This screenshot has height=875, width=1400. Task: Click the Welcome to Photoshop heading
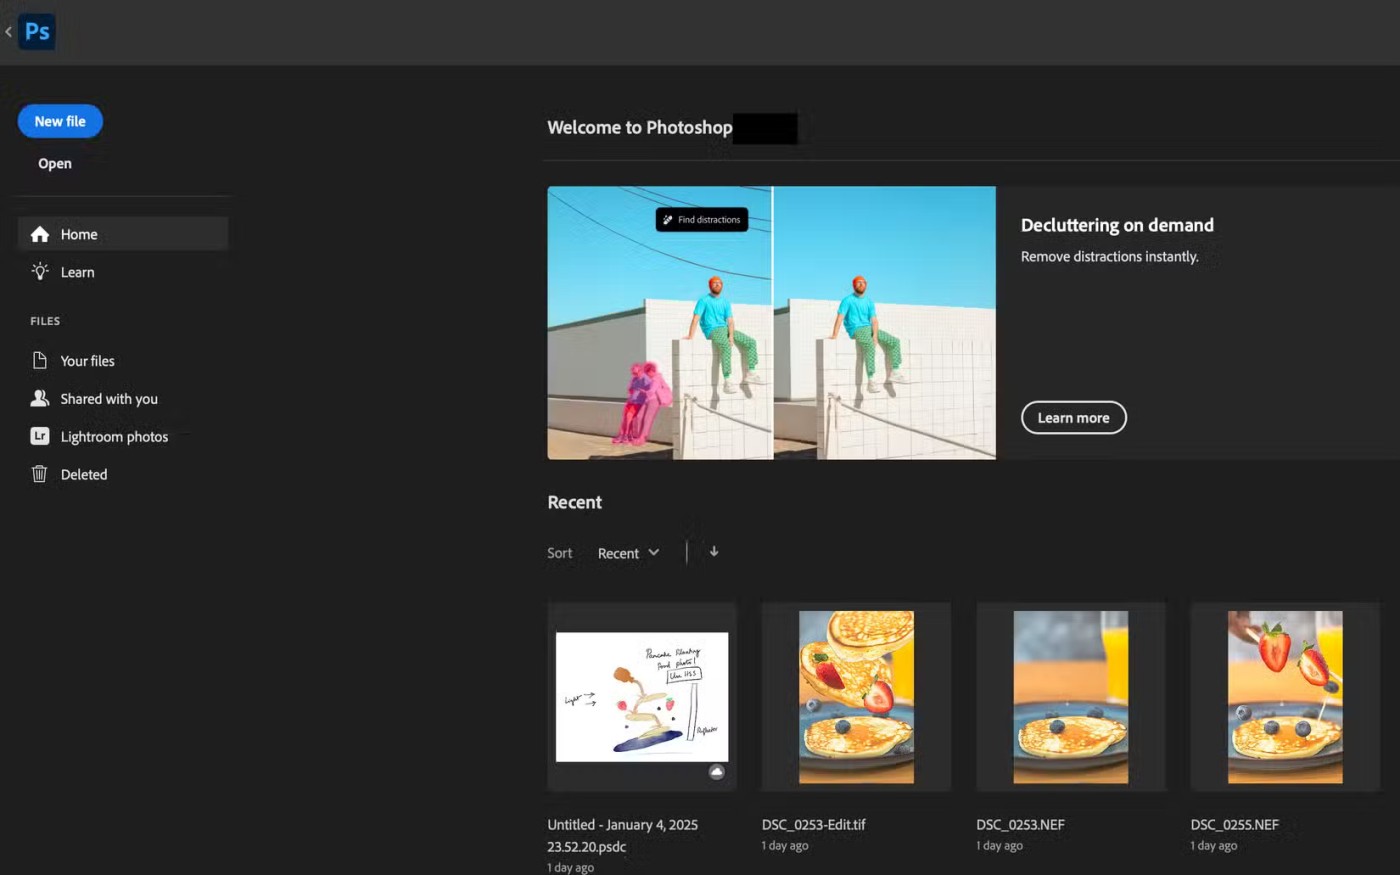coord(640,127)
